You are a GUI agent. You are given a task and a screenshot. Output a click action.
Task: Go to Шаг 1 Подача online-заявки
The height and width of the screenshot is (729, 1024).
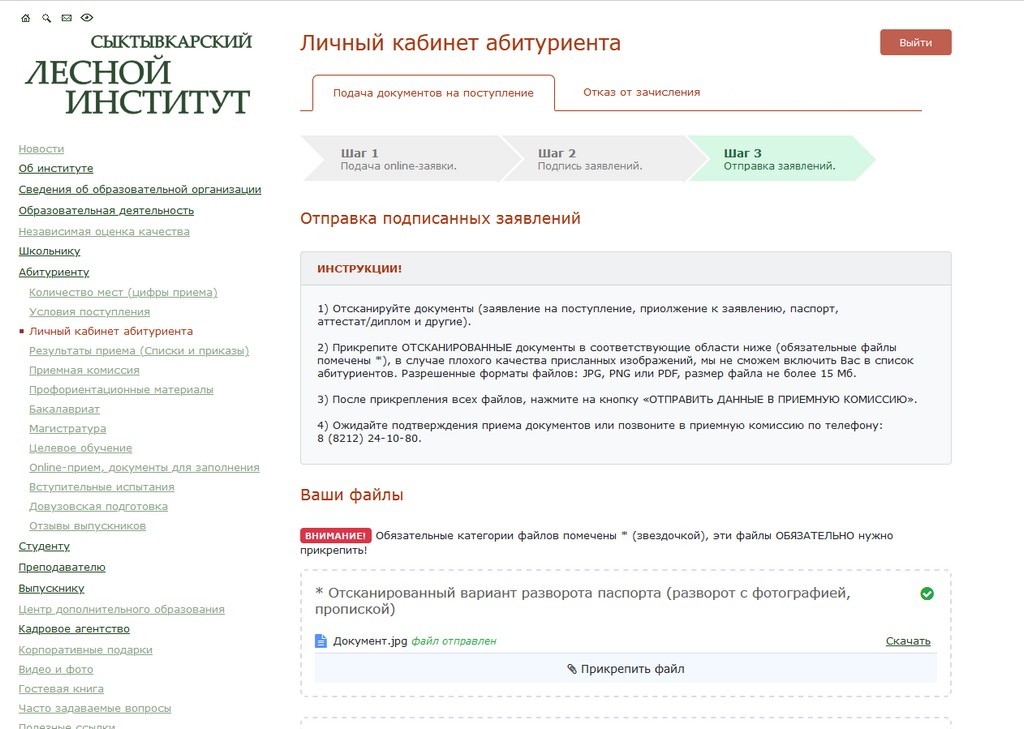click(x=398, y=159)
